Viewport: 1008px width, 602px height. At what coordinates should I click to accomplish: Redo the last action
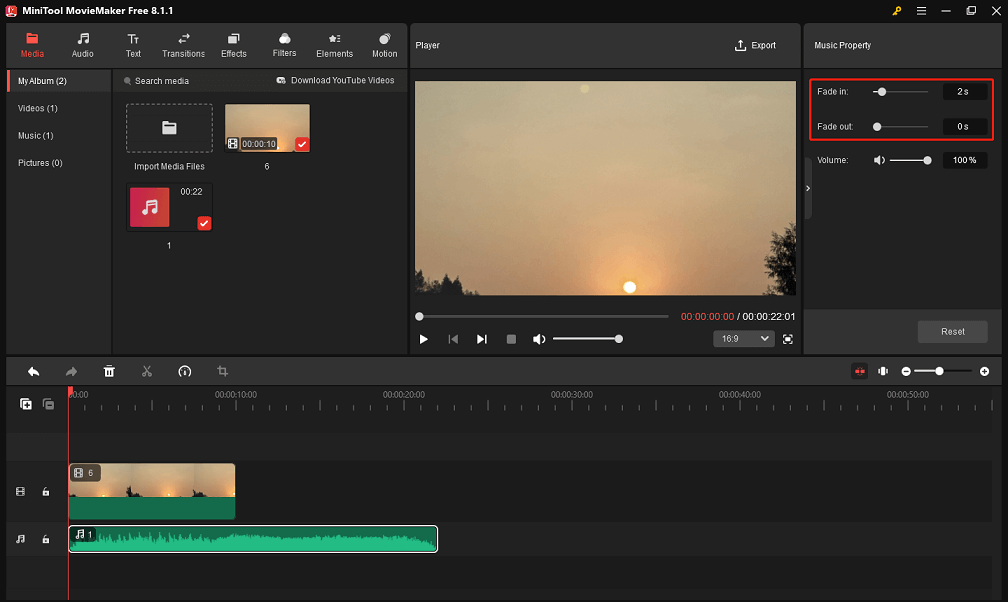point(71,372)
